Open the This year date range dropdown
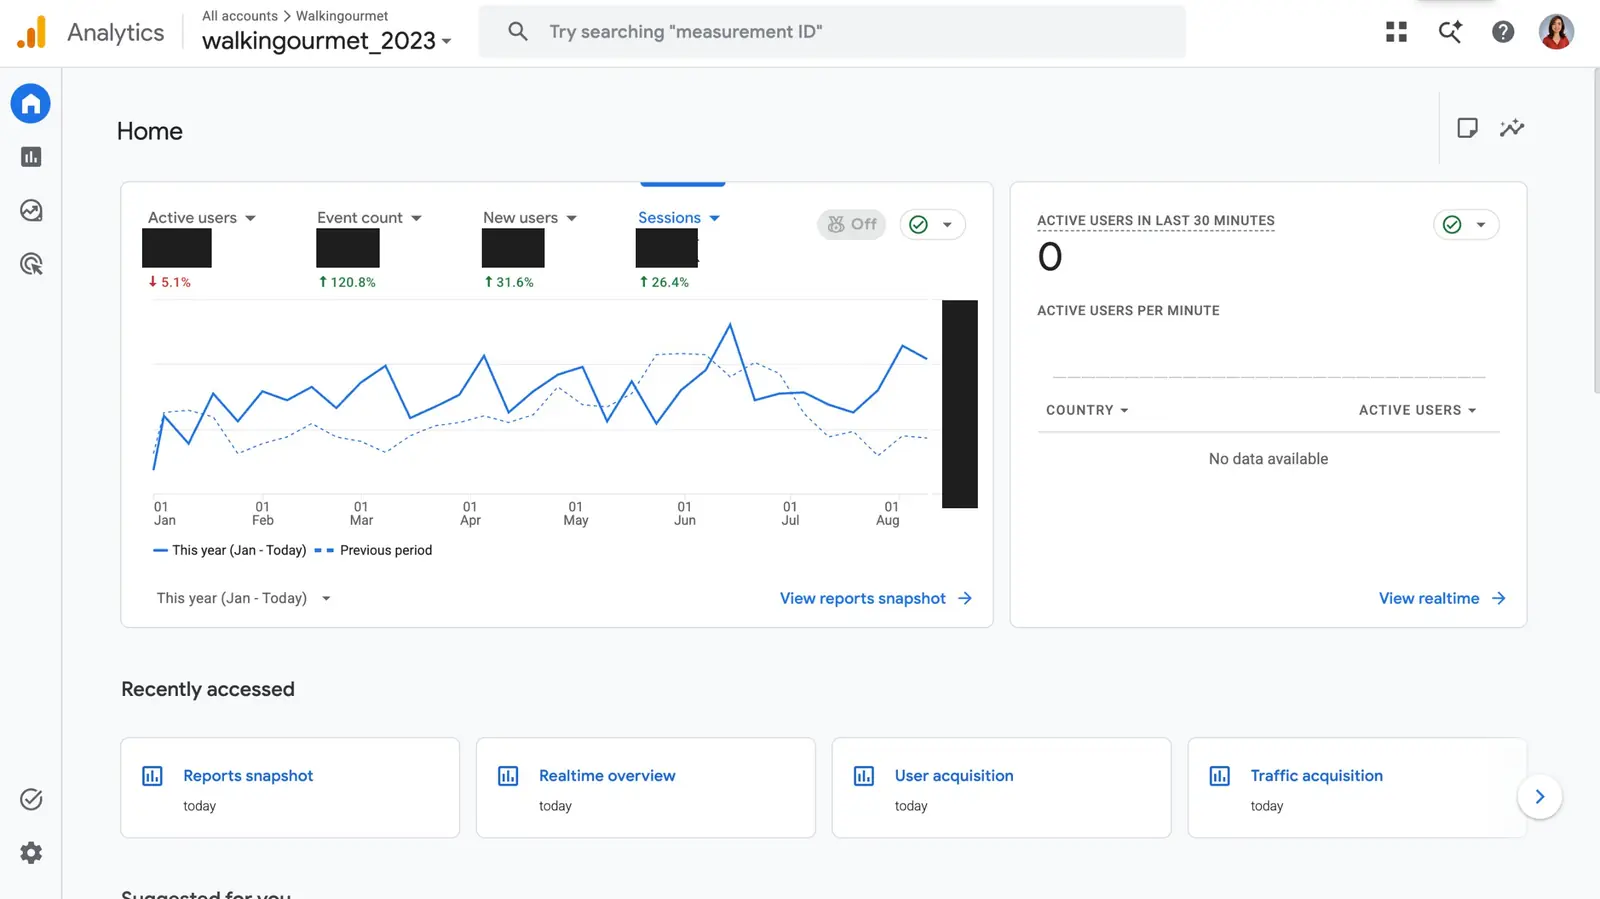1600x899 pixels. click(x=243, y=598)
